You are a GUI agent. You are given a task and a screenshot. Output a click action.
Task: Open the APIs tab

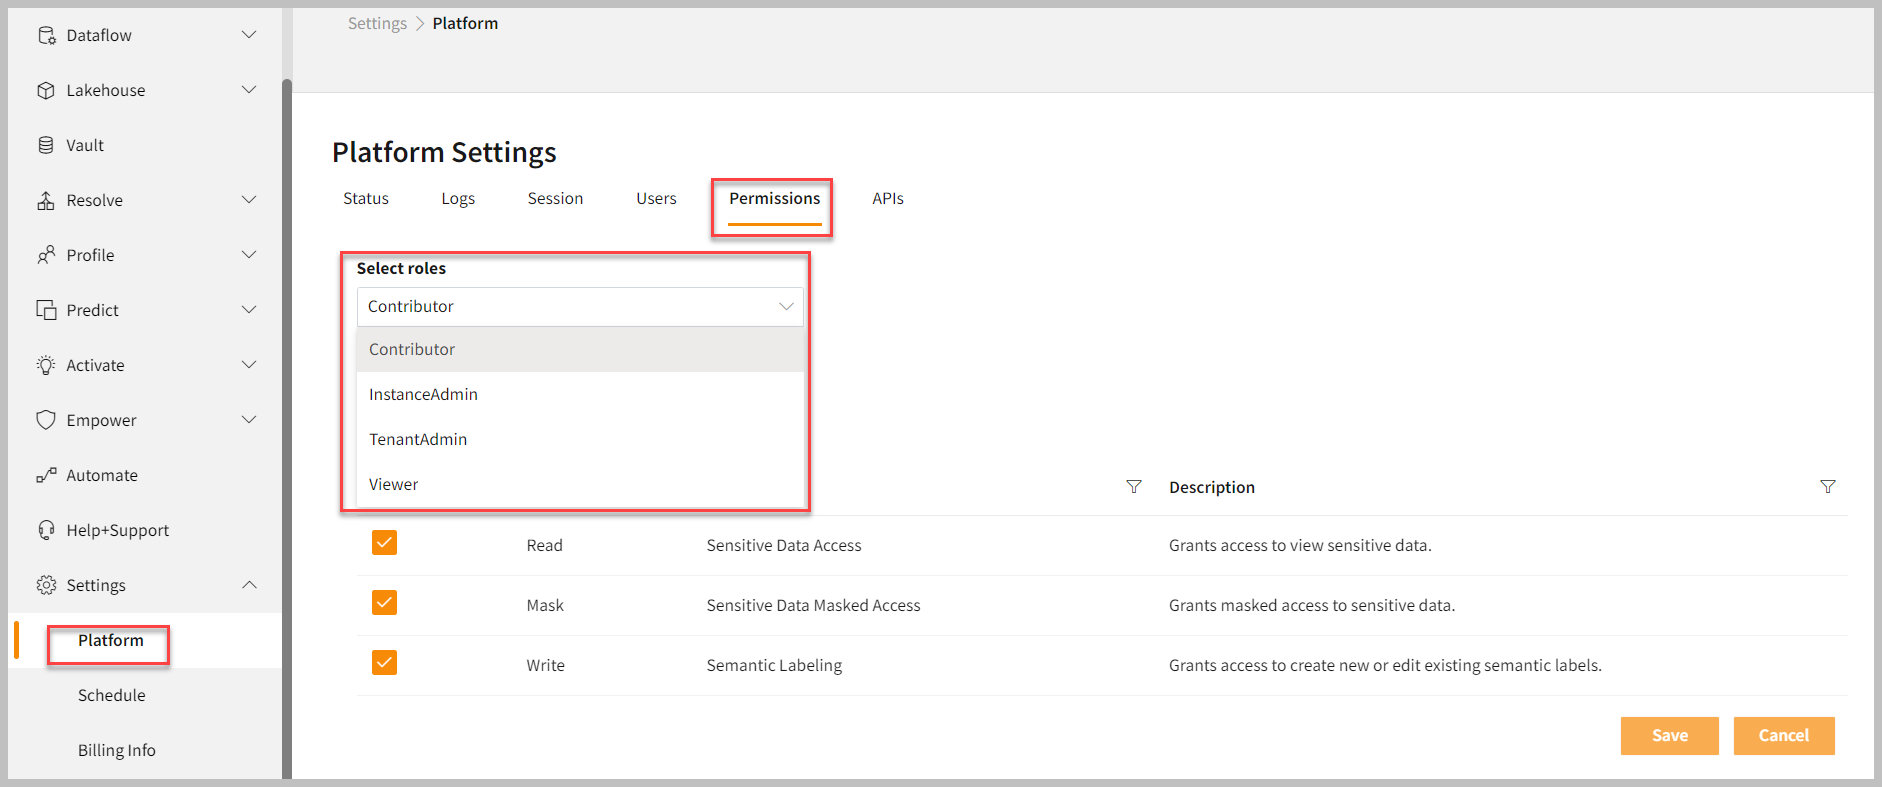pyautogui.click(x=887, y=198)
